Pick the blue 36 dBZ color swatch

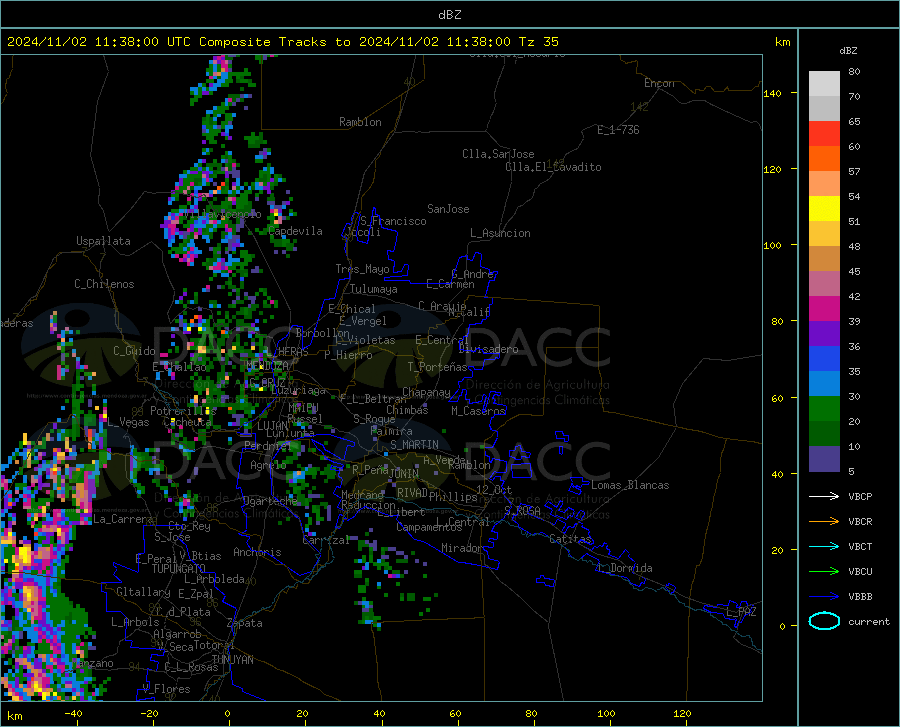click(x=824, y=359)
